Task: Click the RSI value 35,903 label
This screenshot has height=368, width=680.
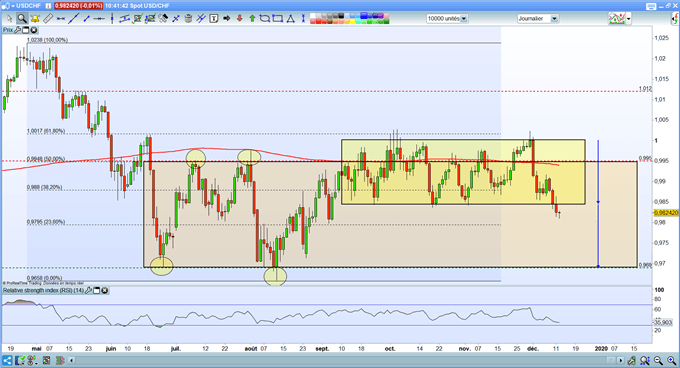Action: pos(663,322)
